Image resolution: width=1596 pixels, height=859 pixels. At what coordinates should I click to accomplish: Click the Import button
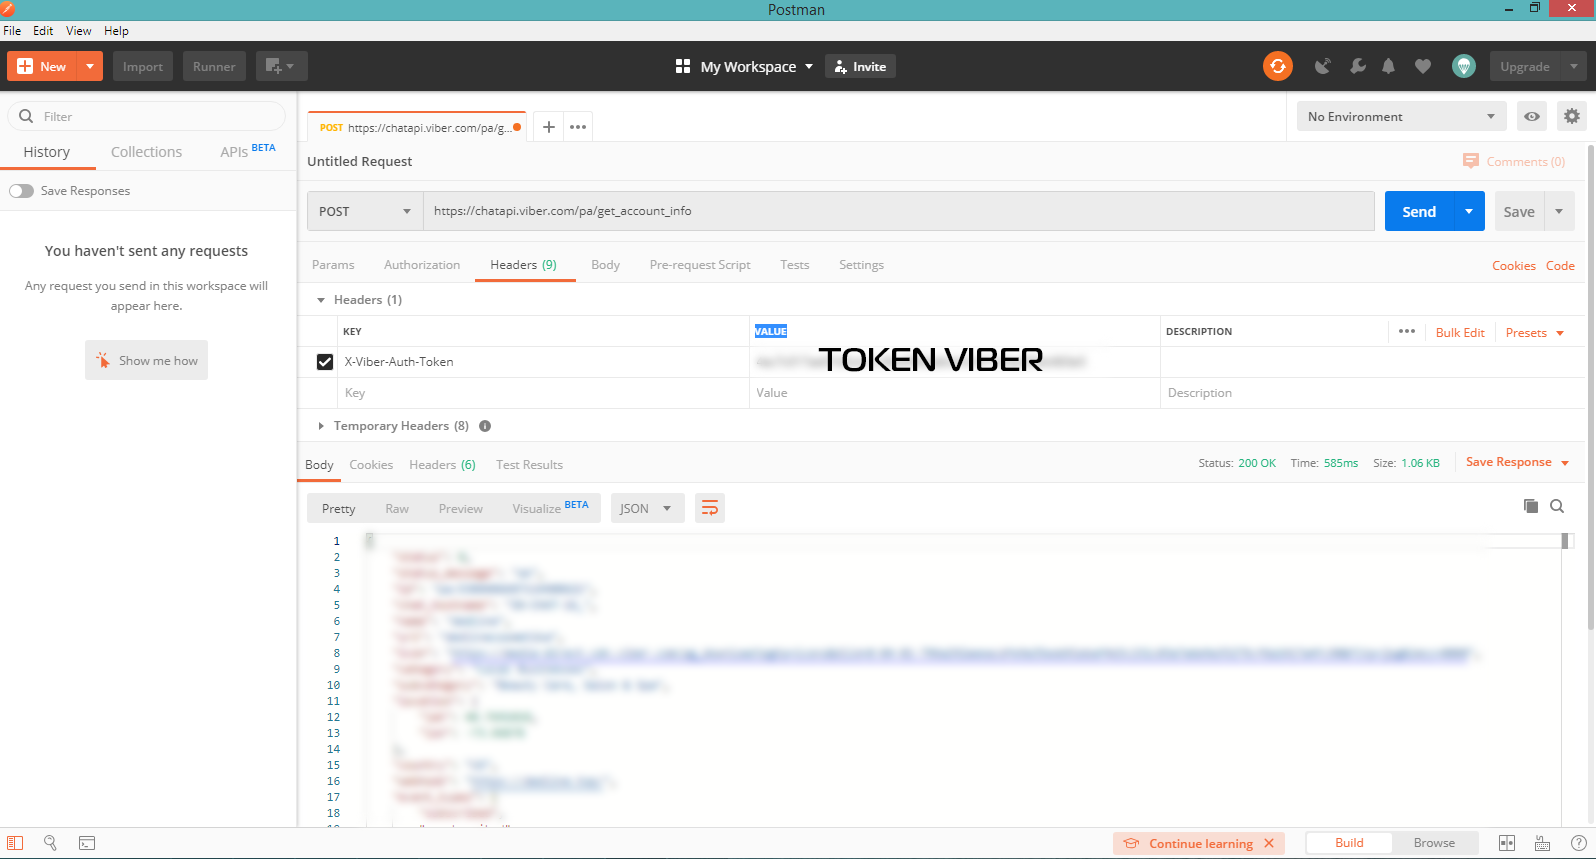click(143, 66)
